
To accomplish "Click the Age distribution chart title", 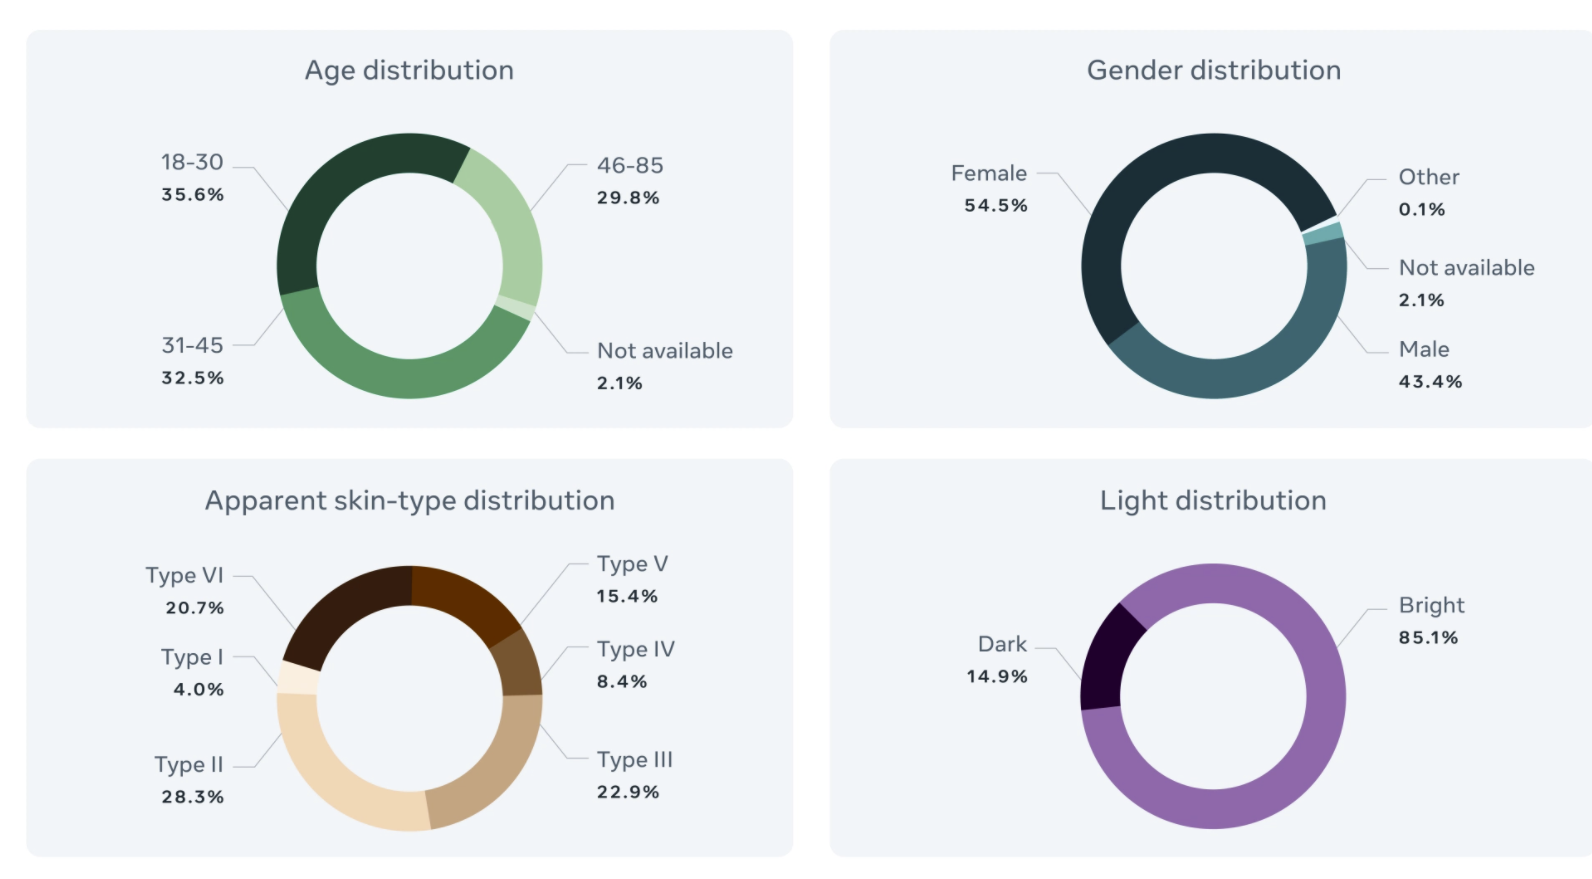I will [409, 70].
